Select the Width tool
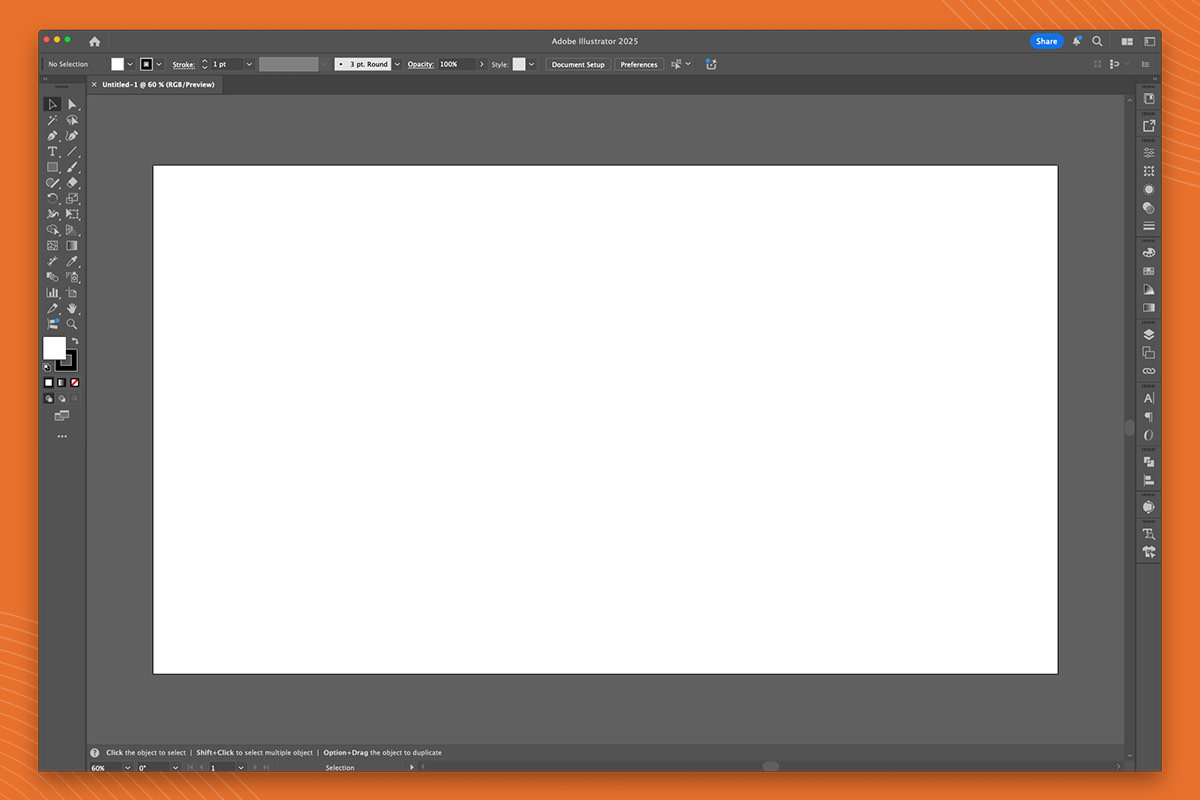 tap(53, 214)
